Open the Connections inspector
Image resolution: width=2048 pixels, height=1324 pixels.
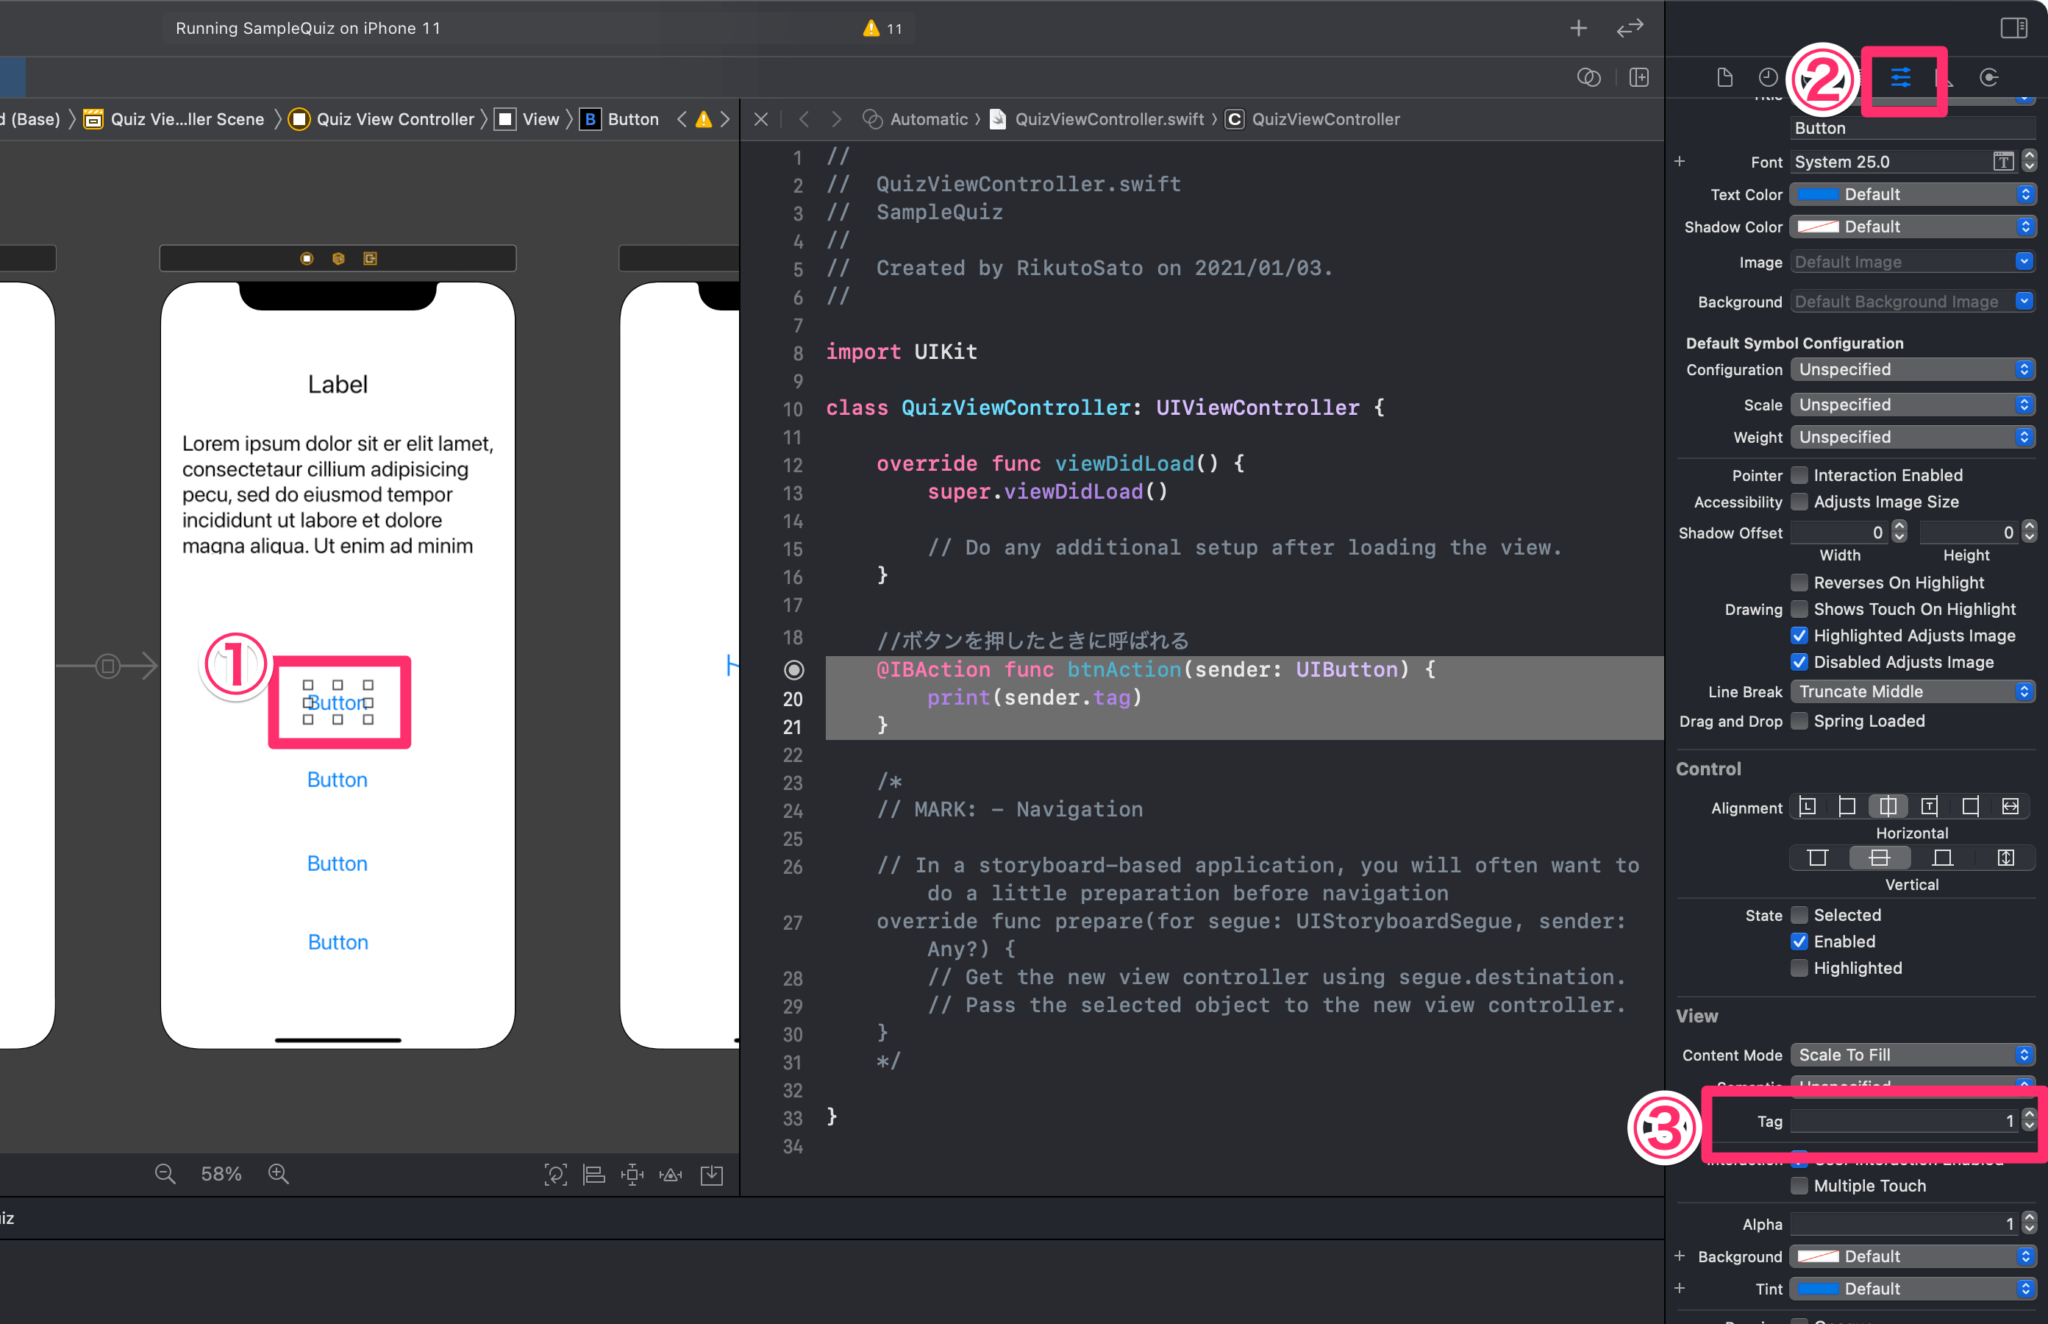tap(1989, 78)
